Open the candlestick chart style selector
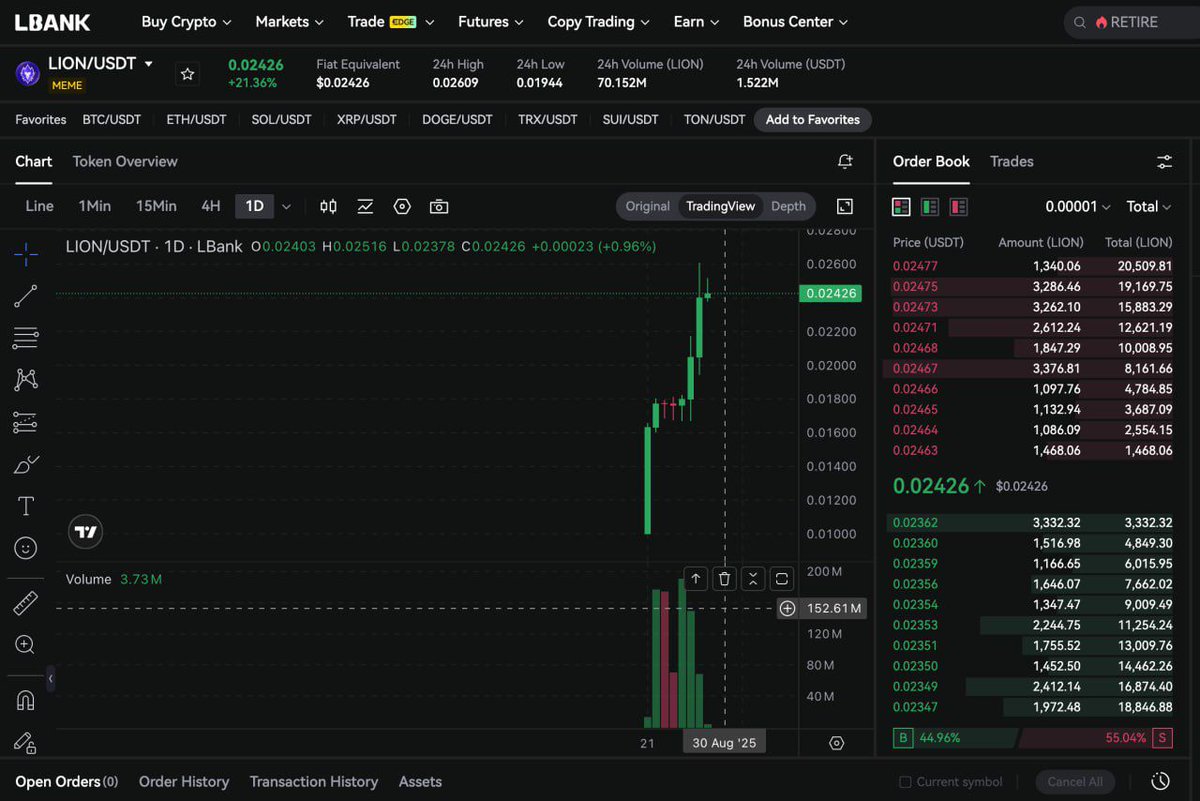This screenshot has height=801, width=1200. pyautogui.click(x=328, y=206)
